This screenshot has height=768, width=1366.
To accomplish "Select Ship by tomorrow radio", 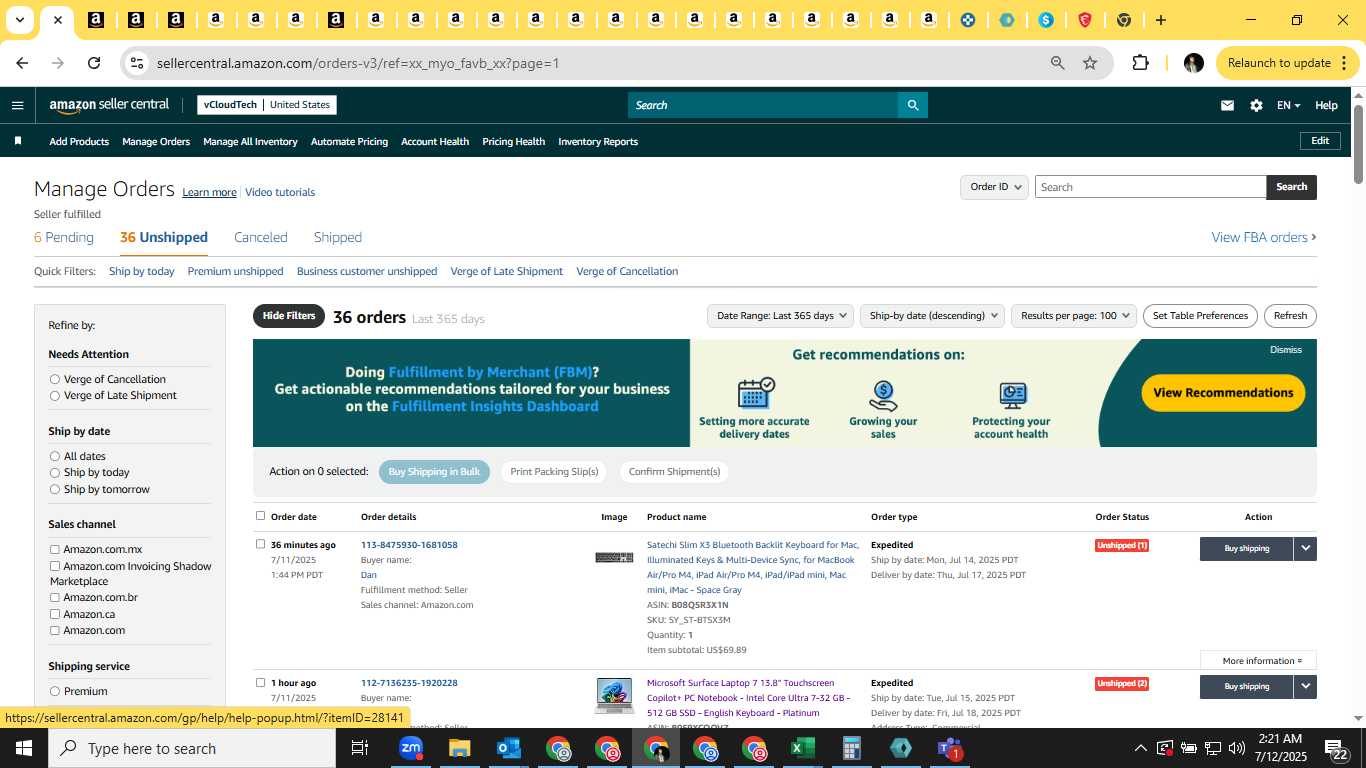I will (55, 489).
